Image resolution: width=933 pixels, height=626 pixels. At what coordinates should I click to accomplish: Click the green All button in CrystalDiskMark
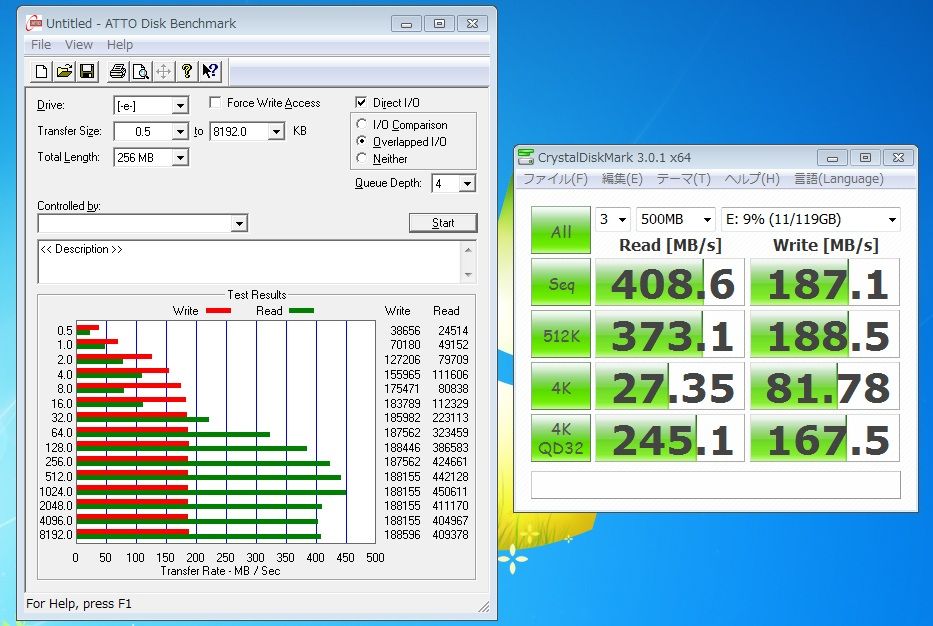pyautogui.click(x=561, y=231)
